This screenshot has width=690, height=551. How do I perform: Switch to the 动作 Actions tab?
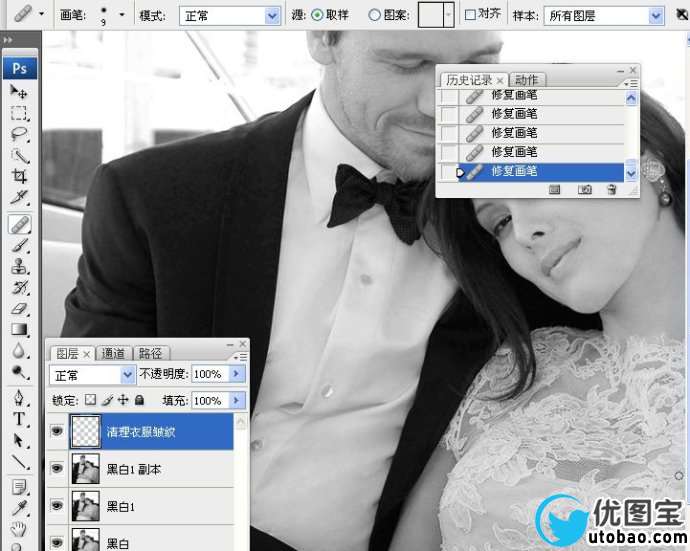[527, 80]
